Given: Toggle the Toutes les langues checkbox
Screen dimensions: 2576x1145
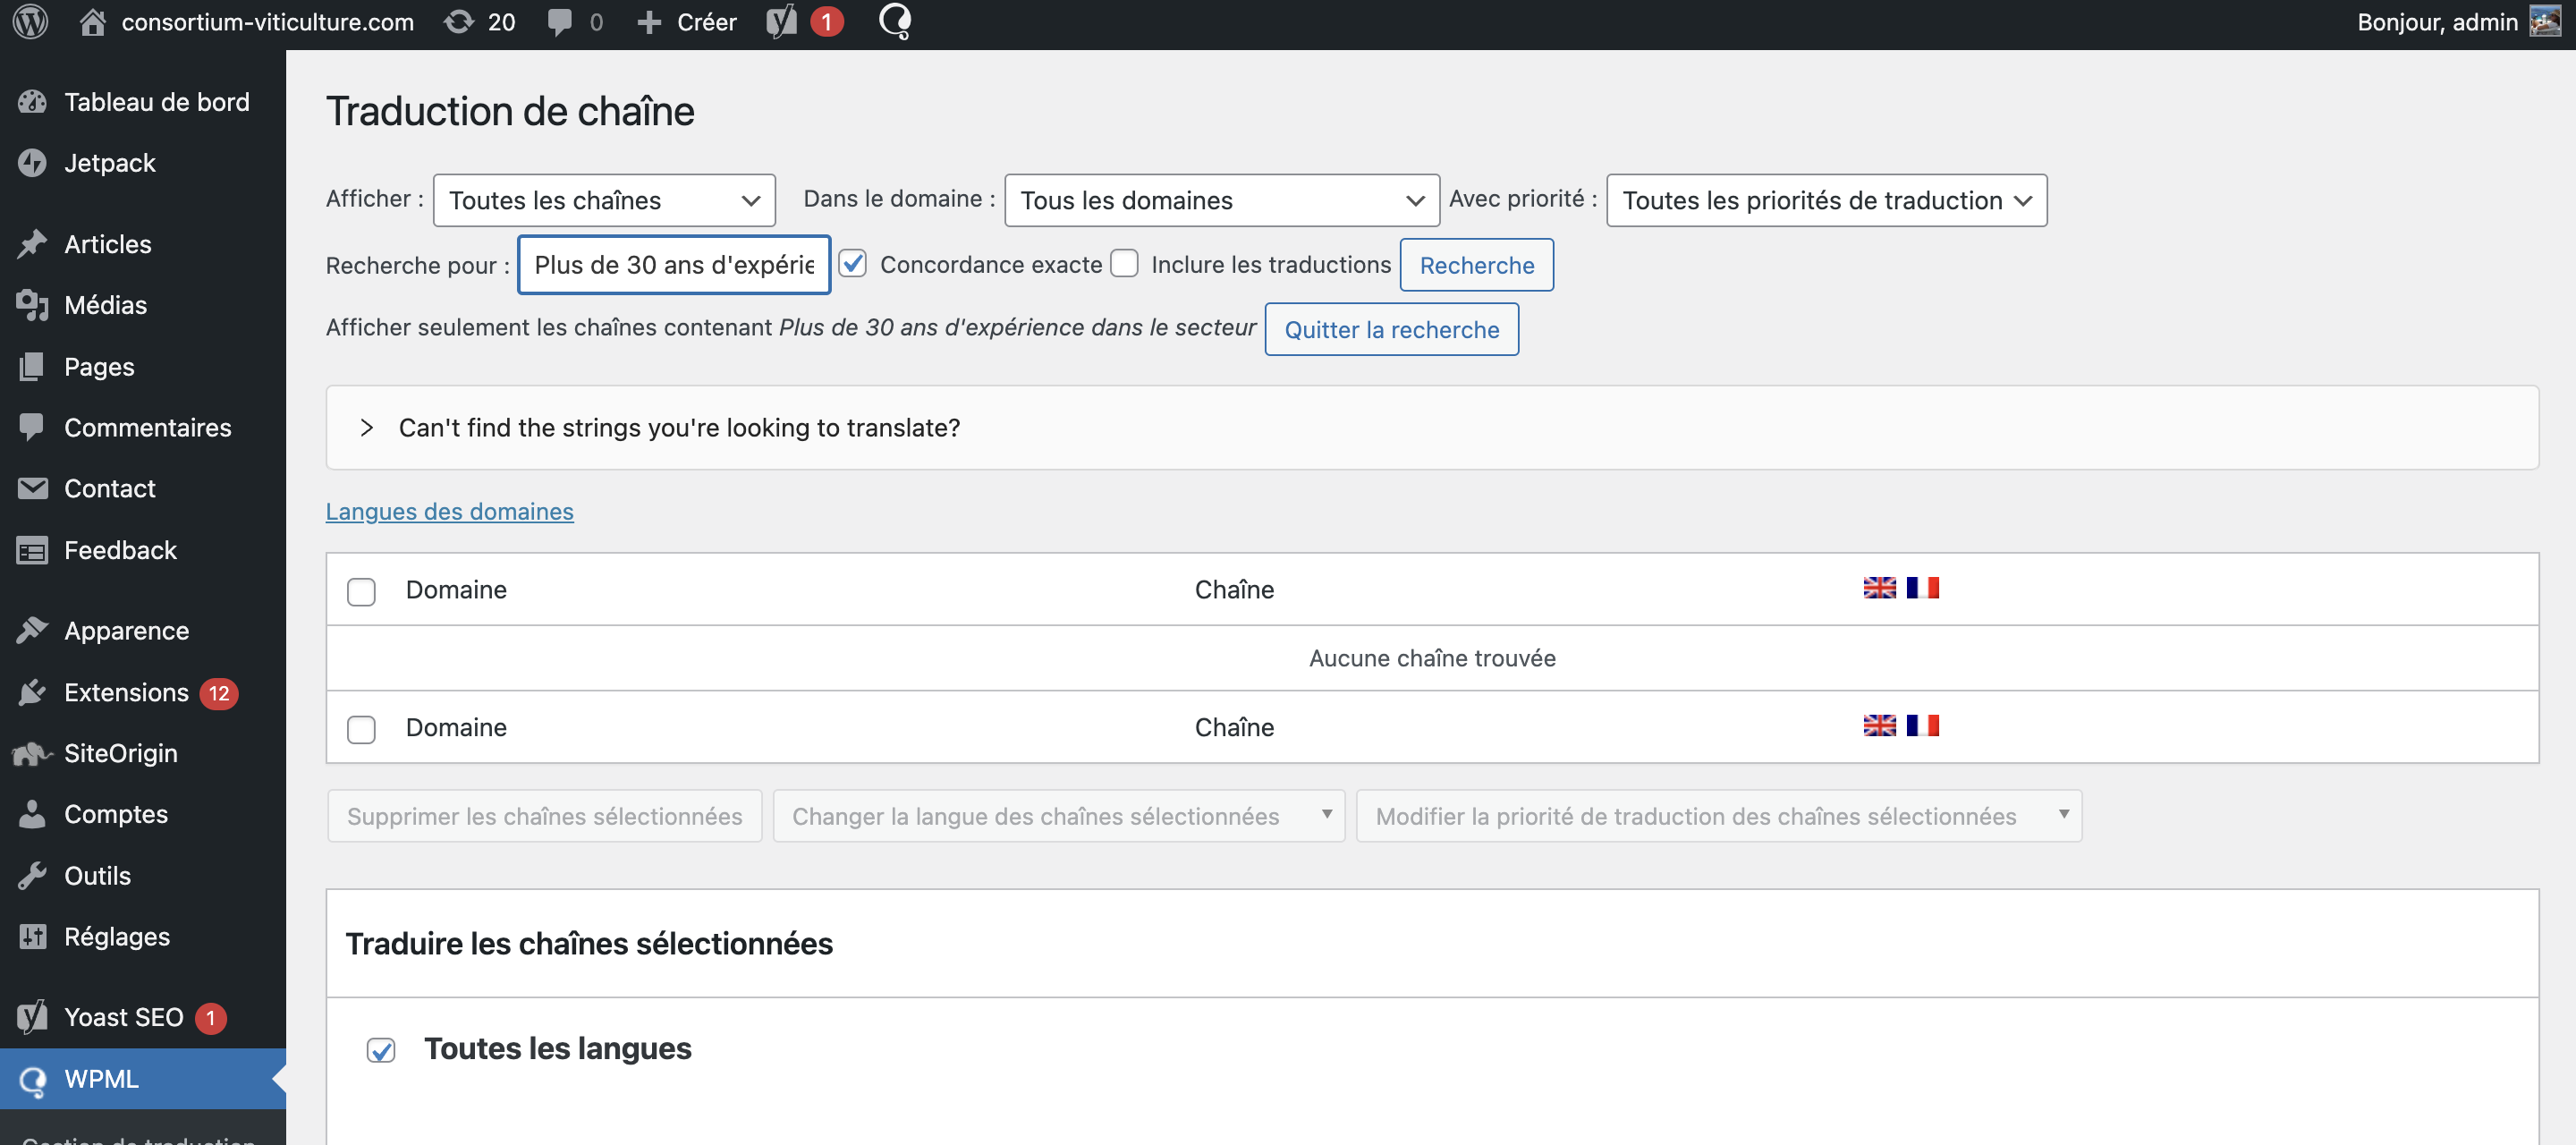Looking at the screenshot, I should [381, 1050].
